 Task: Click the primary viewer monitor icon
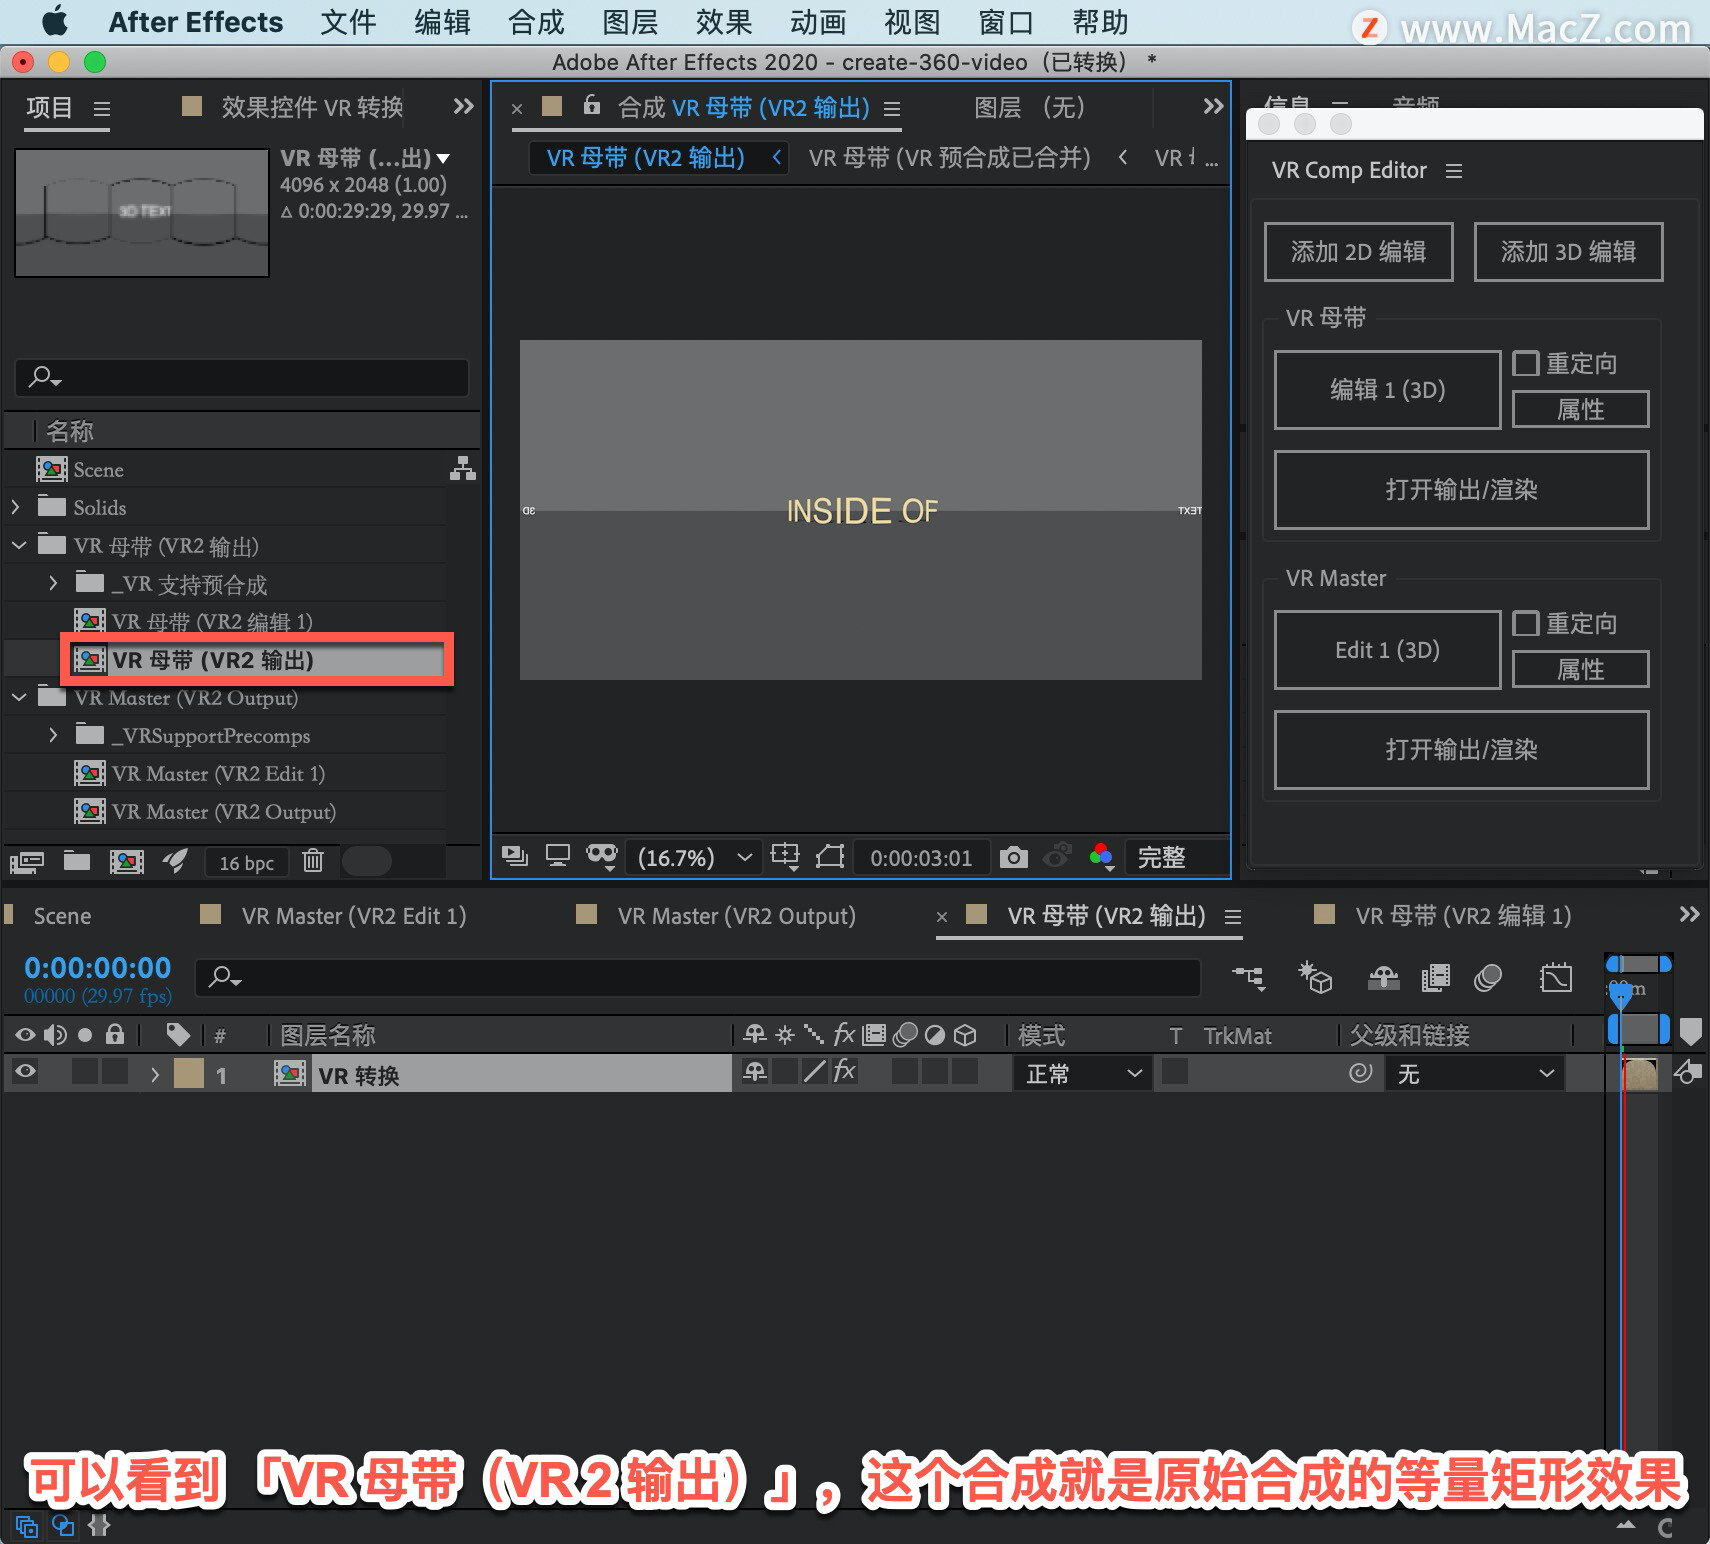(x=558, y=857)
